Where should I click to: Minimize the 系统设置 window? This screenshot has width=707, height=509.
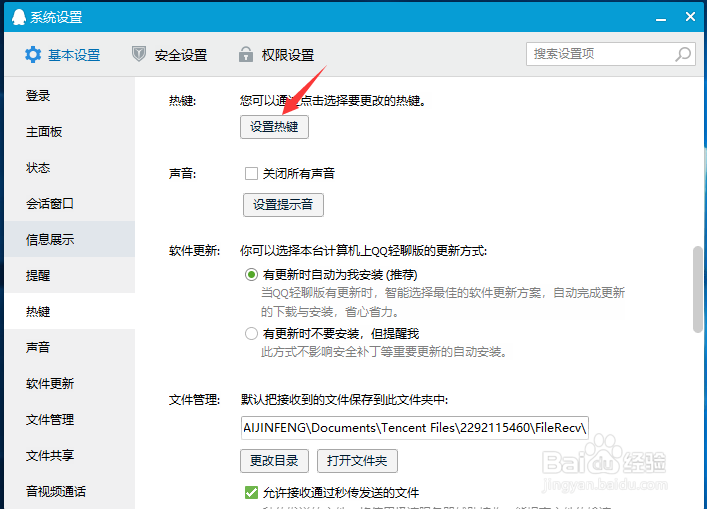tap(661, 19)
